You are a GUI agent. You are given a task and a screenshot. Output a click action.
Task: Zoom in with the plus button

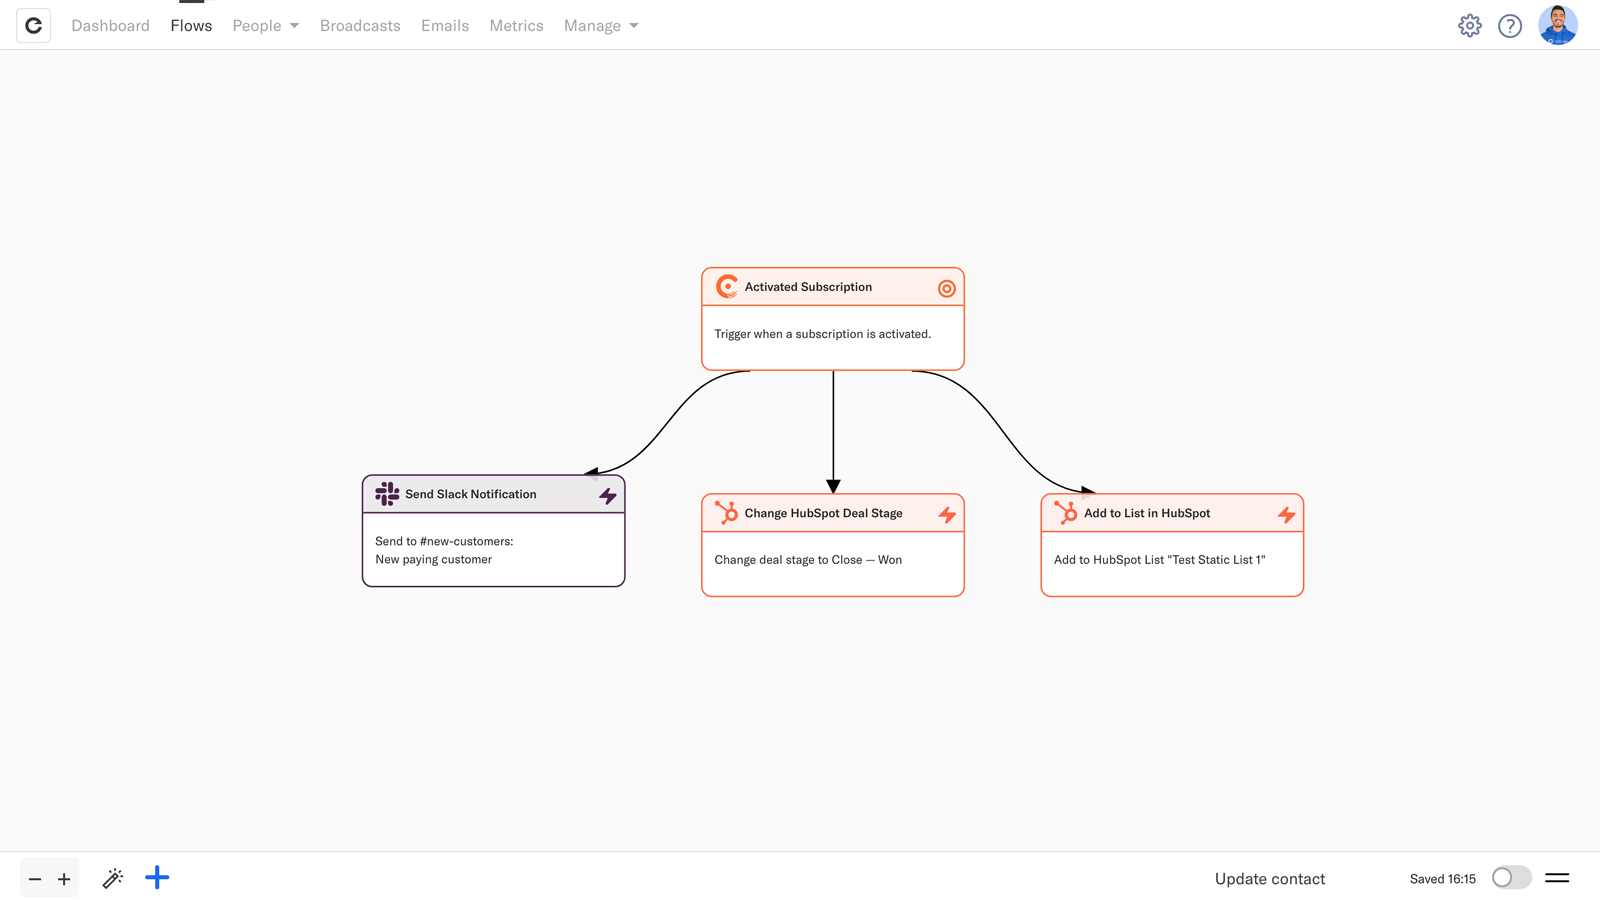click(64, 879)
